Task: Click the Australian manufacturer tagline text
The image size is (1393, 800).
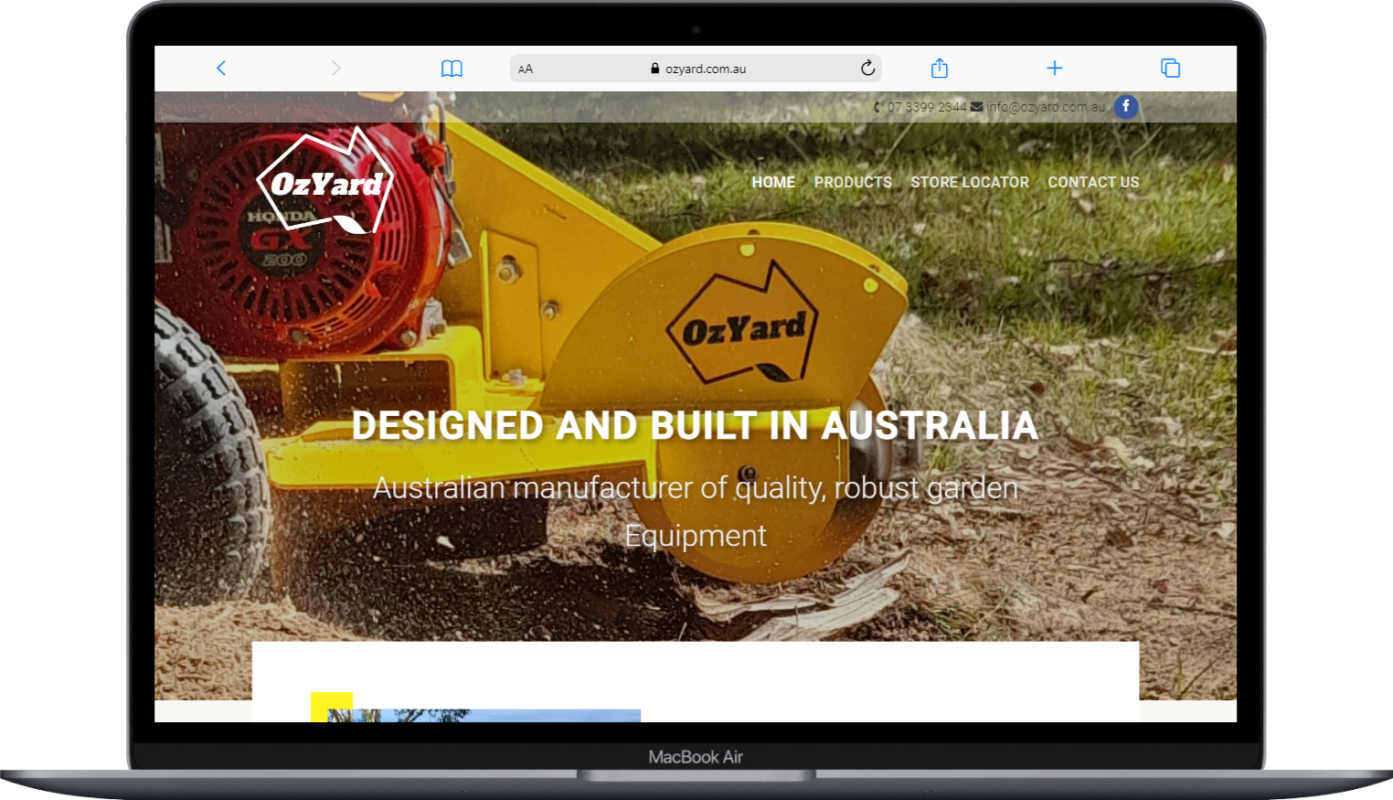Action: 695,511
